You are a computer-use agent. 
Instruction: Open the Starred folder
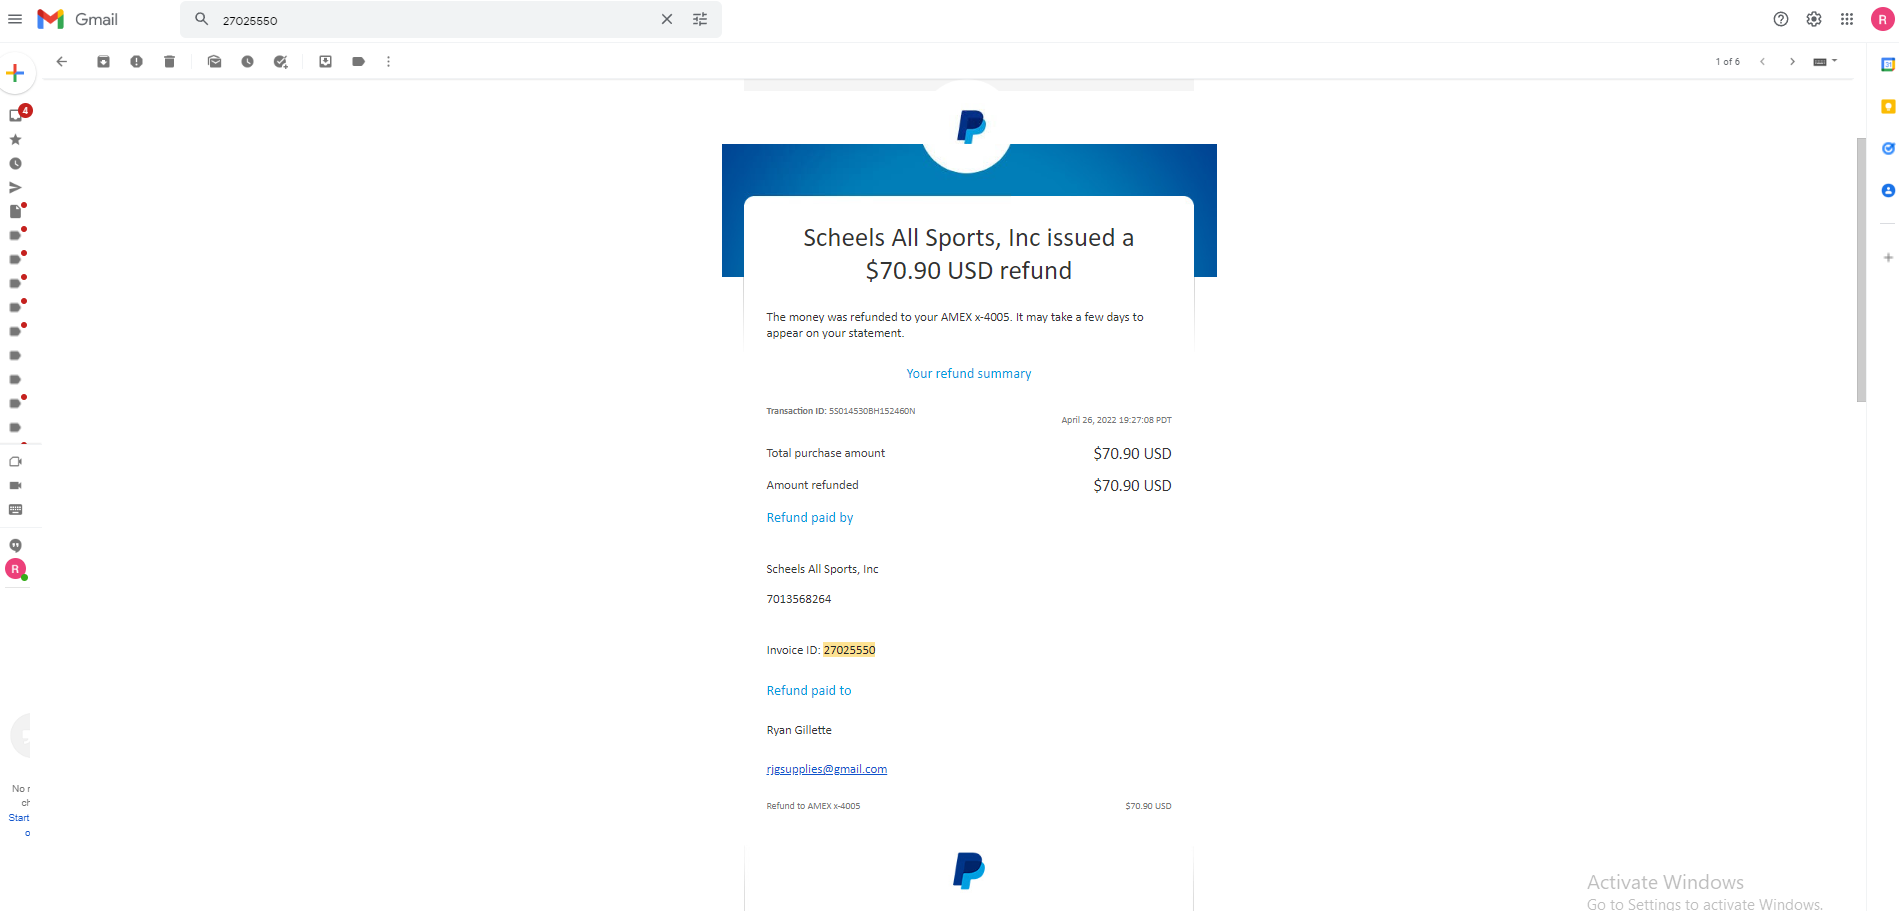coord(15,140)
